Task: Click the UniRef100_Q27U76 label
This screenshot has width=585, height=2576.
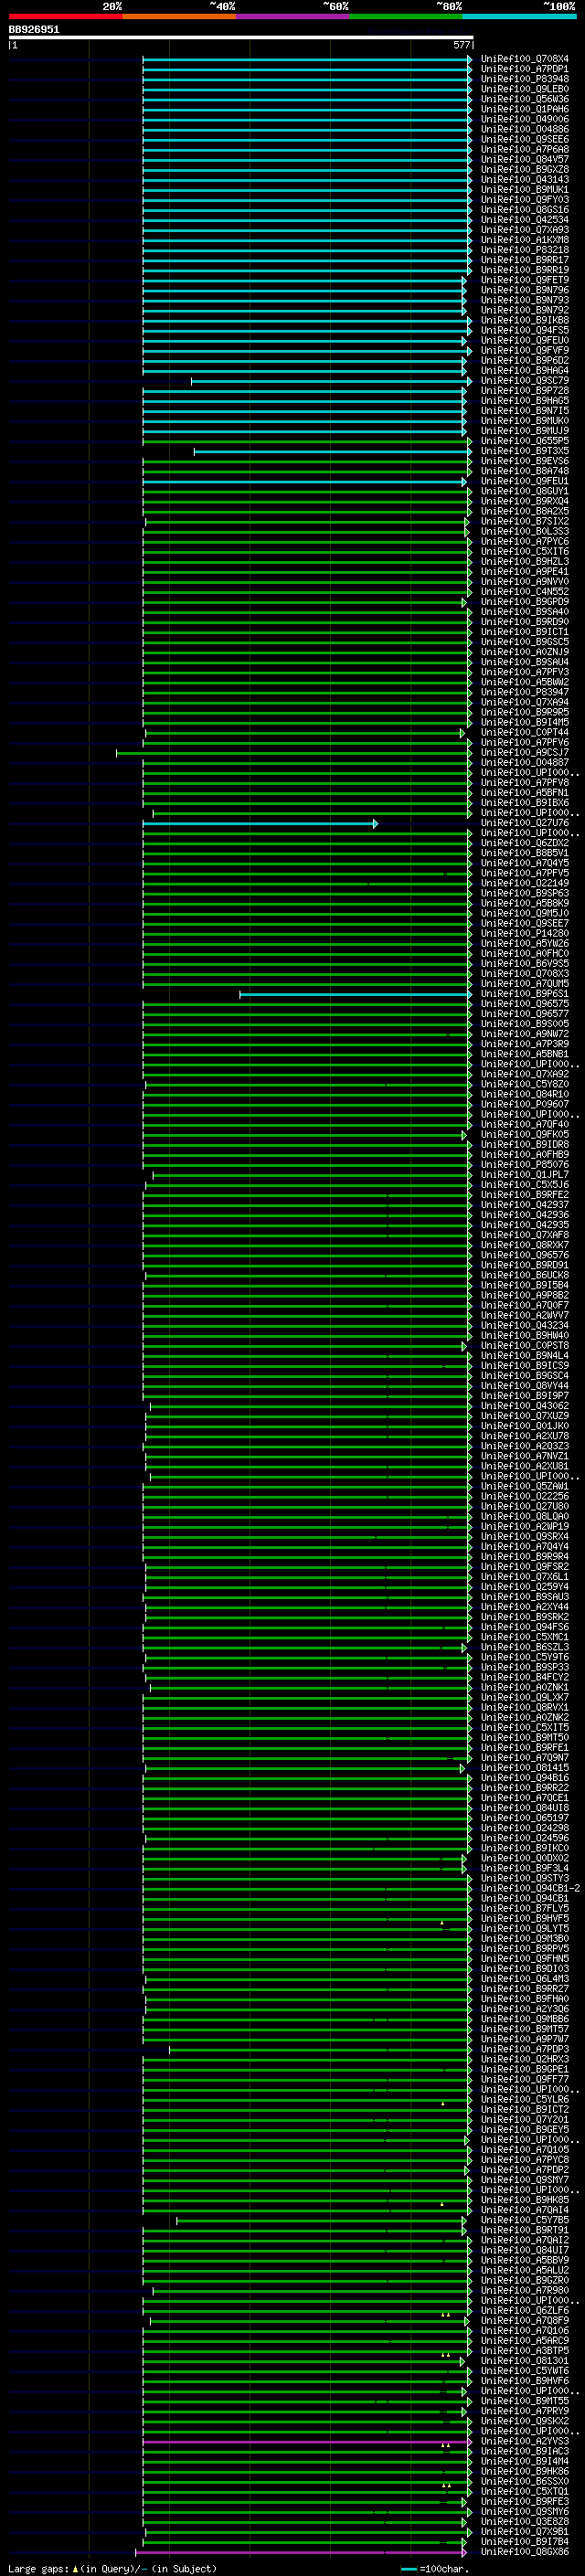Action: [x=525, y=823]
